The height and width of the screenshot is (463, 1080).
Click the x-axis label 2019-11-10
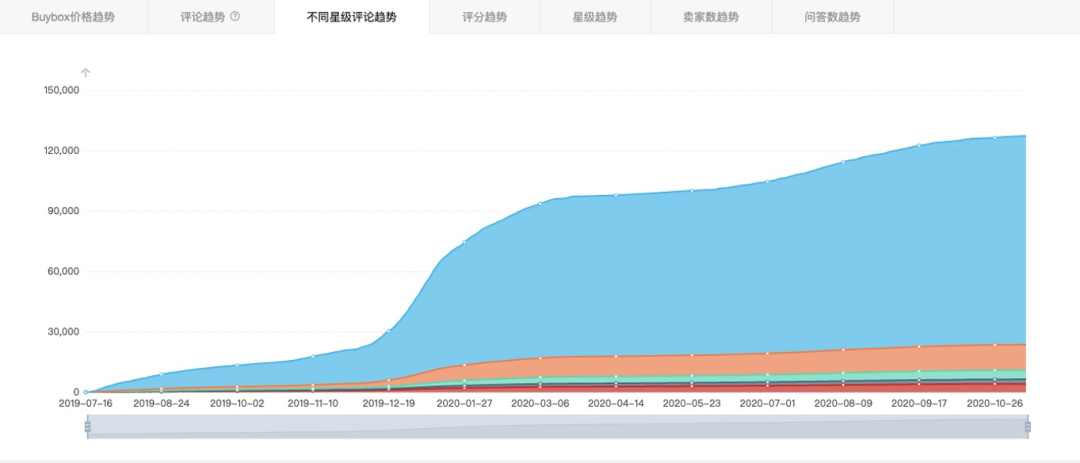[313, 404]
